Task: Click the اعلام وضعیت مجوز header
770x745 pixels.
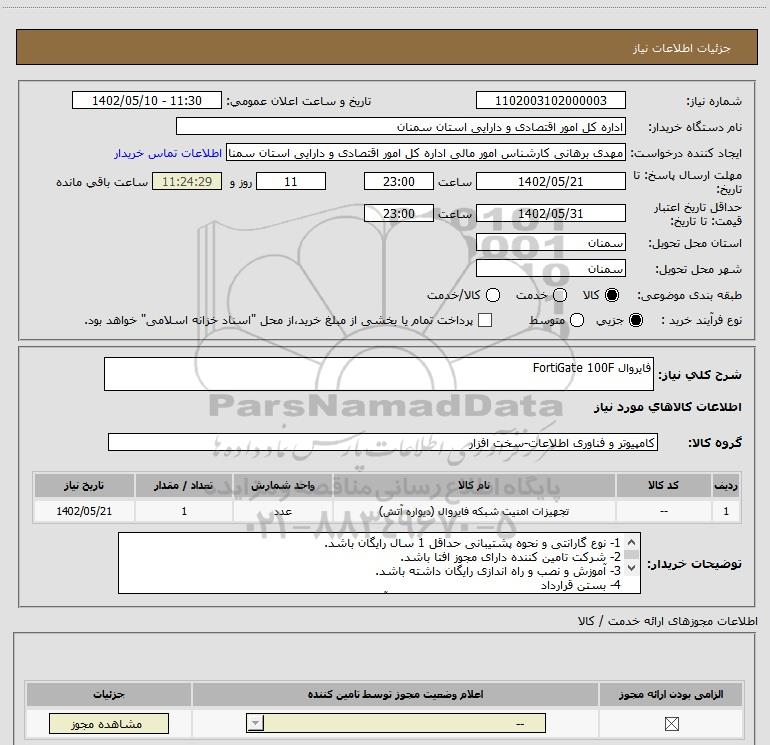Action: (x=395, y=694)
